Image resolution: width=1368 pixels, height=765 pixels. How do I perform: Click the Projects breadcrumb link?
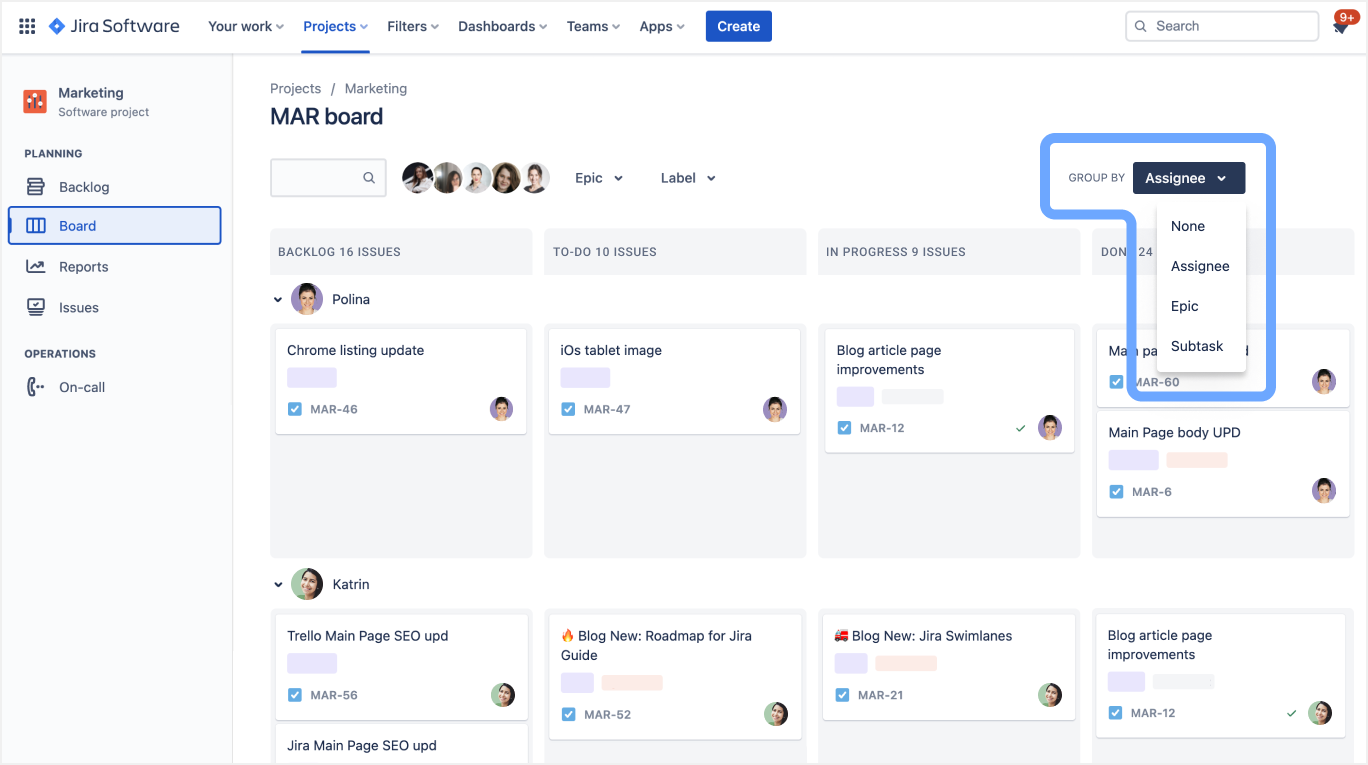tap(295, 88)
